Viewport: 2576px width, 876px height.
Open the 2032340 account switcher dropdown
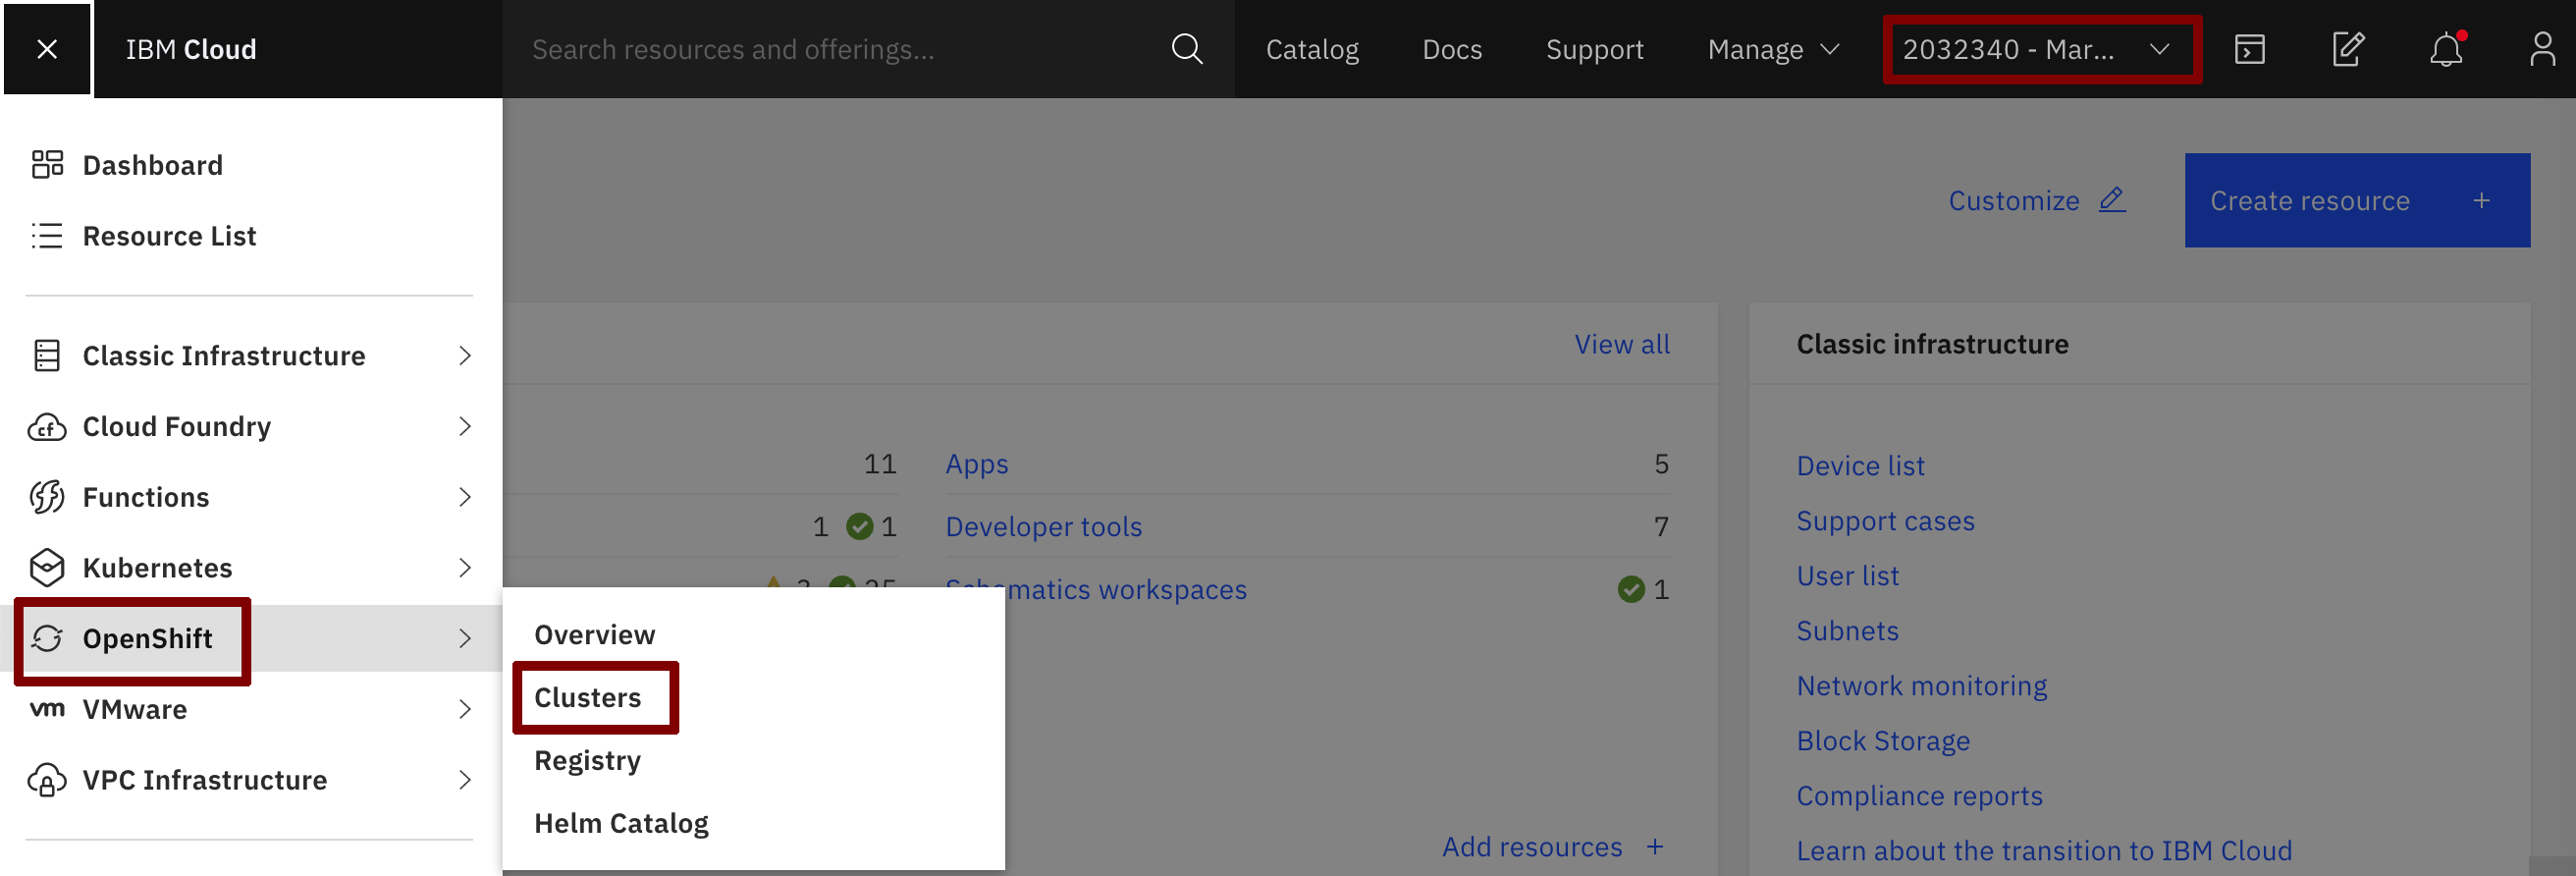tap(2042, 49)
